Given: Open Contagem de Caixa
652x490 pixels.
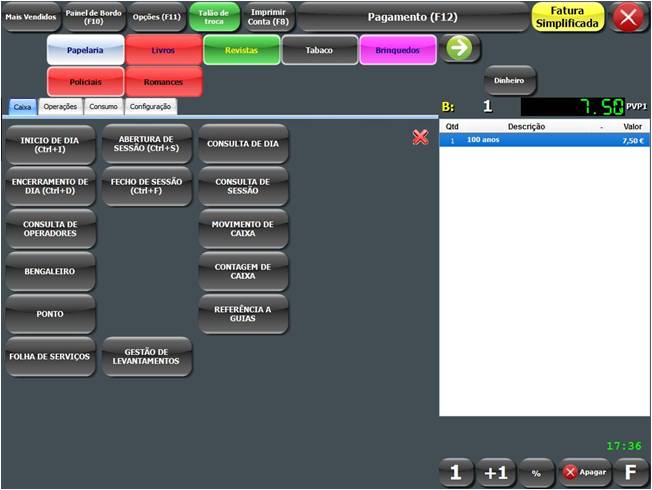Looking at the screenshot, I should (x=243, y=271).
